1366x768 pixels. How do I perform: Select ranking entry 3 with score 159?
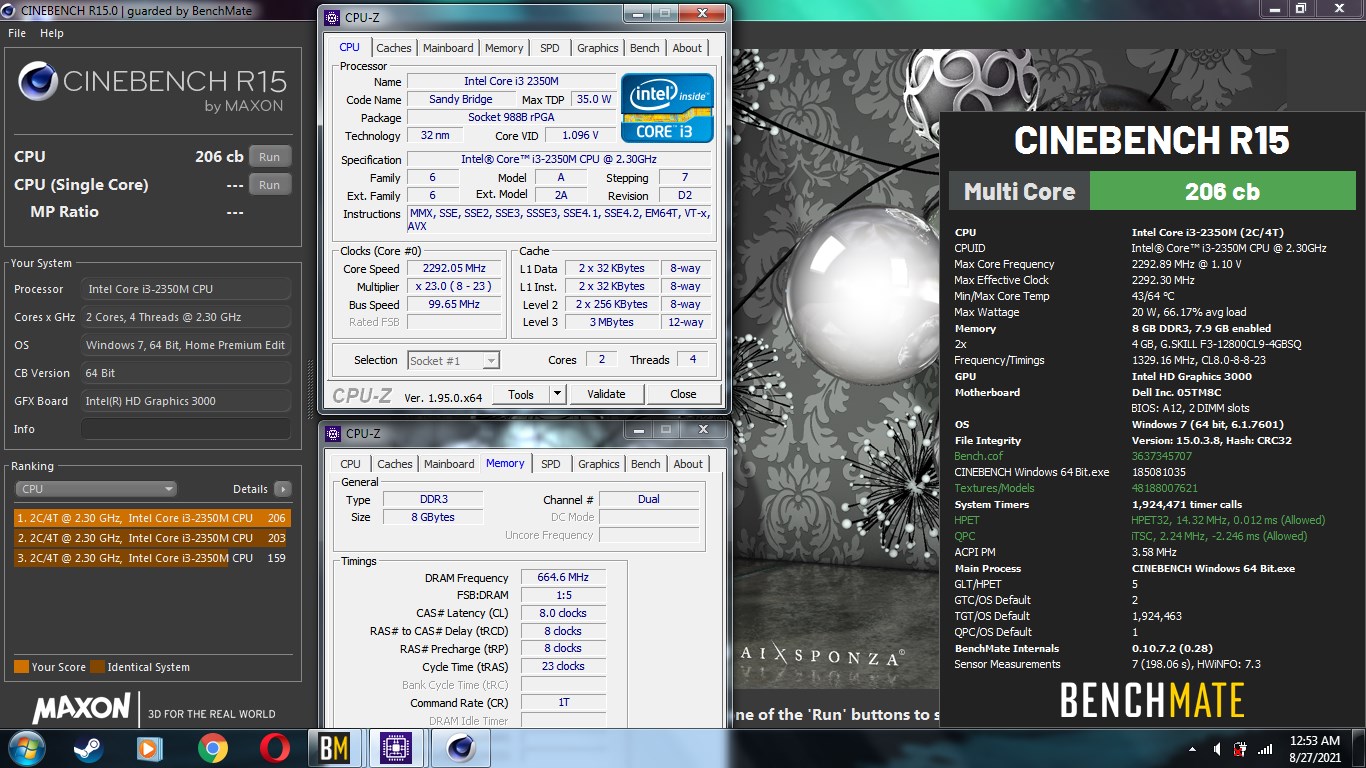[x=151, y=558]
